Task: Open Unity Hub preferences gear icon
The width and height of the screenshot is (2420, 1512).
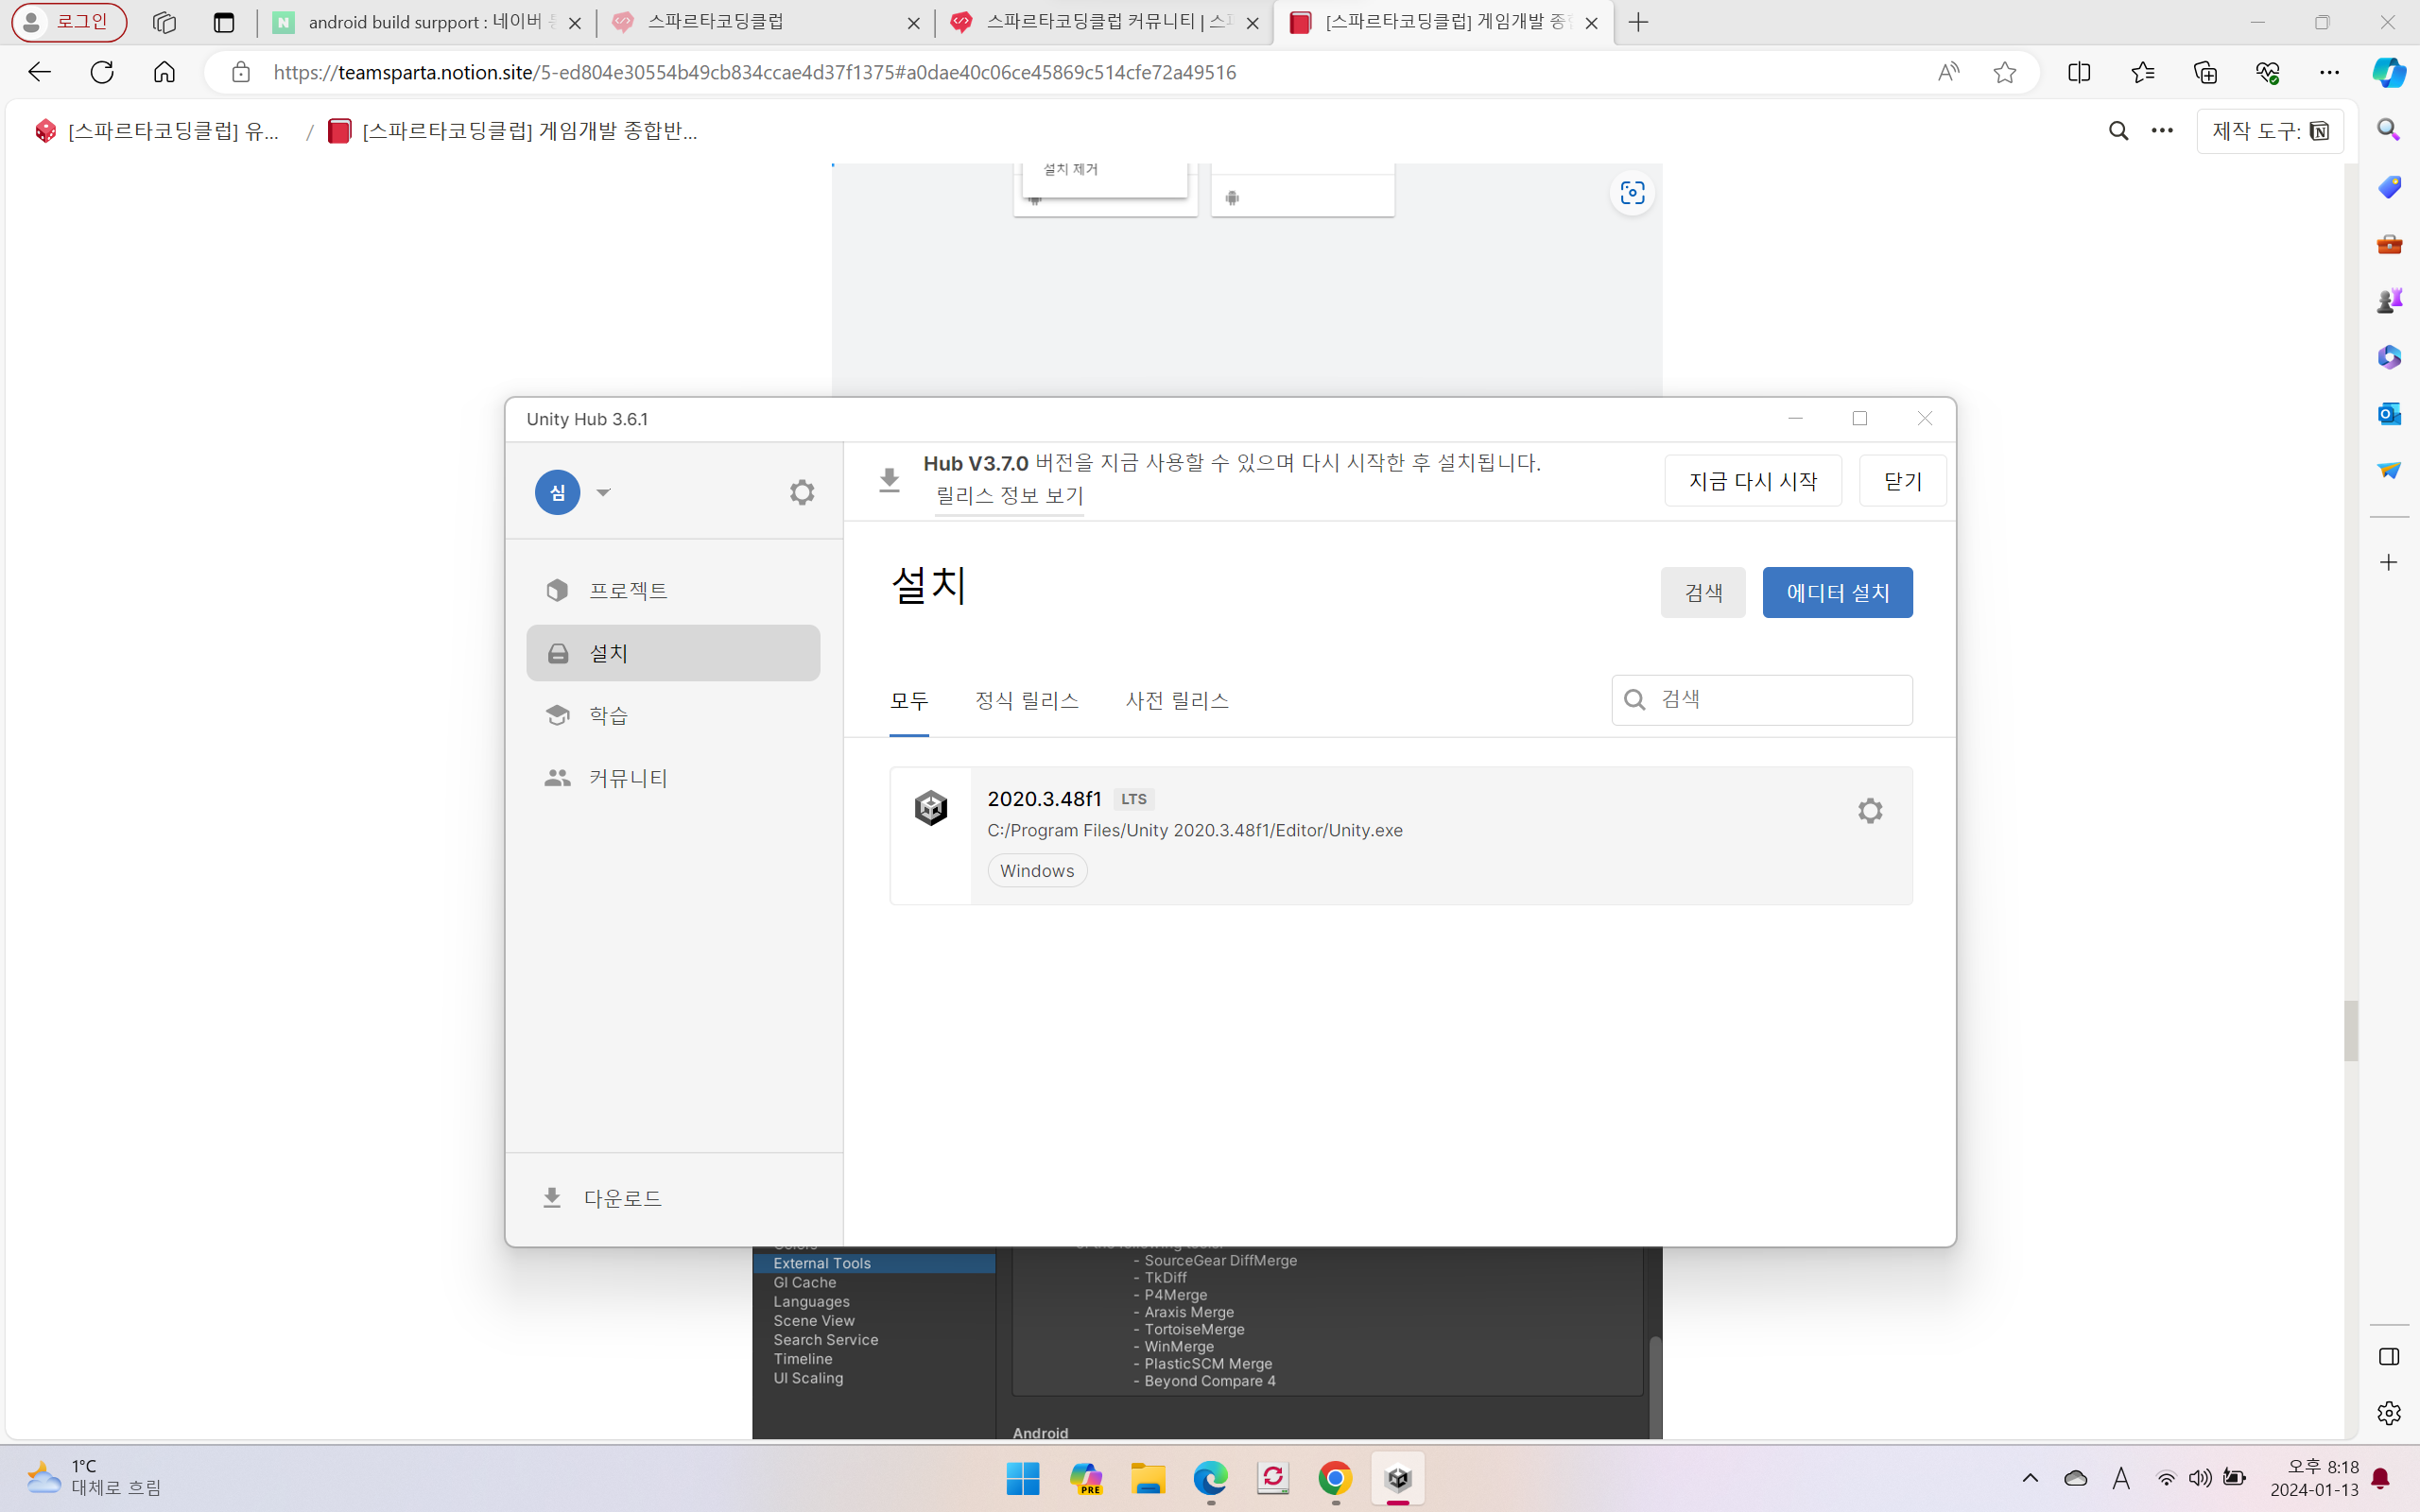Action: (802, 492)
